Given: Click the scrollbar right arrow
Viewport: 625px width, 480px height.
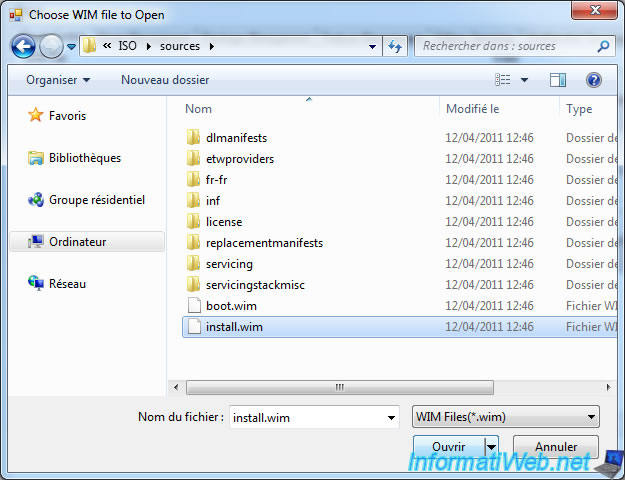Looking at the screenshot, I should (x=608, y=387).
